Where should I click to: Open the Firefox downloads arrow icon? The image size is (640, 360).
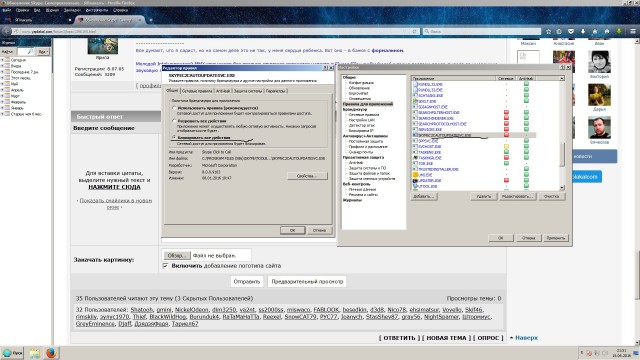(583, 31)
